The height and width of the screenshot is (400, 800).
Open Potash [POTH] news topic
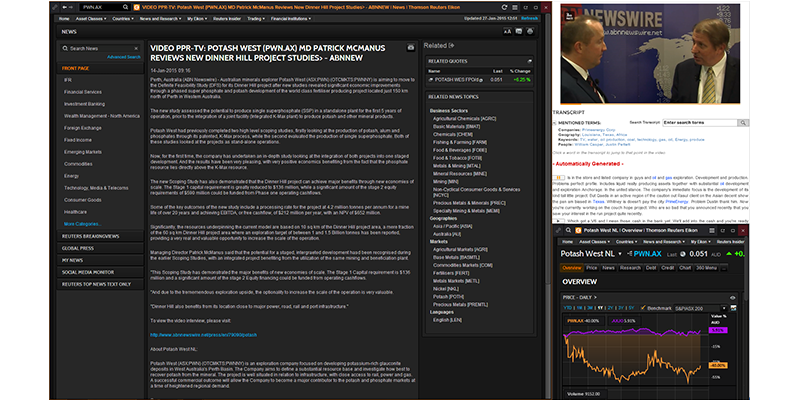point(446,296)
